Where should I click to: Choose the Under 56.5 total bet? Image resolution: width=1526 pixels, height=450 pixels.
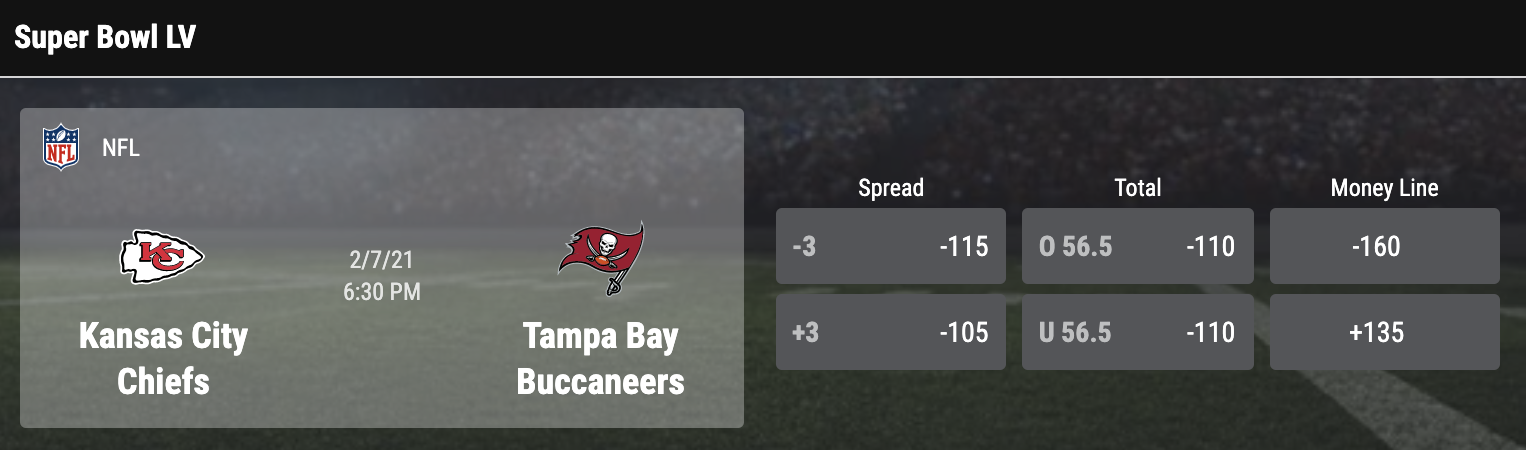click(x=1137, y=332)
